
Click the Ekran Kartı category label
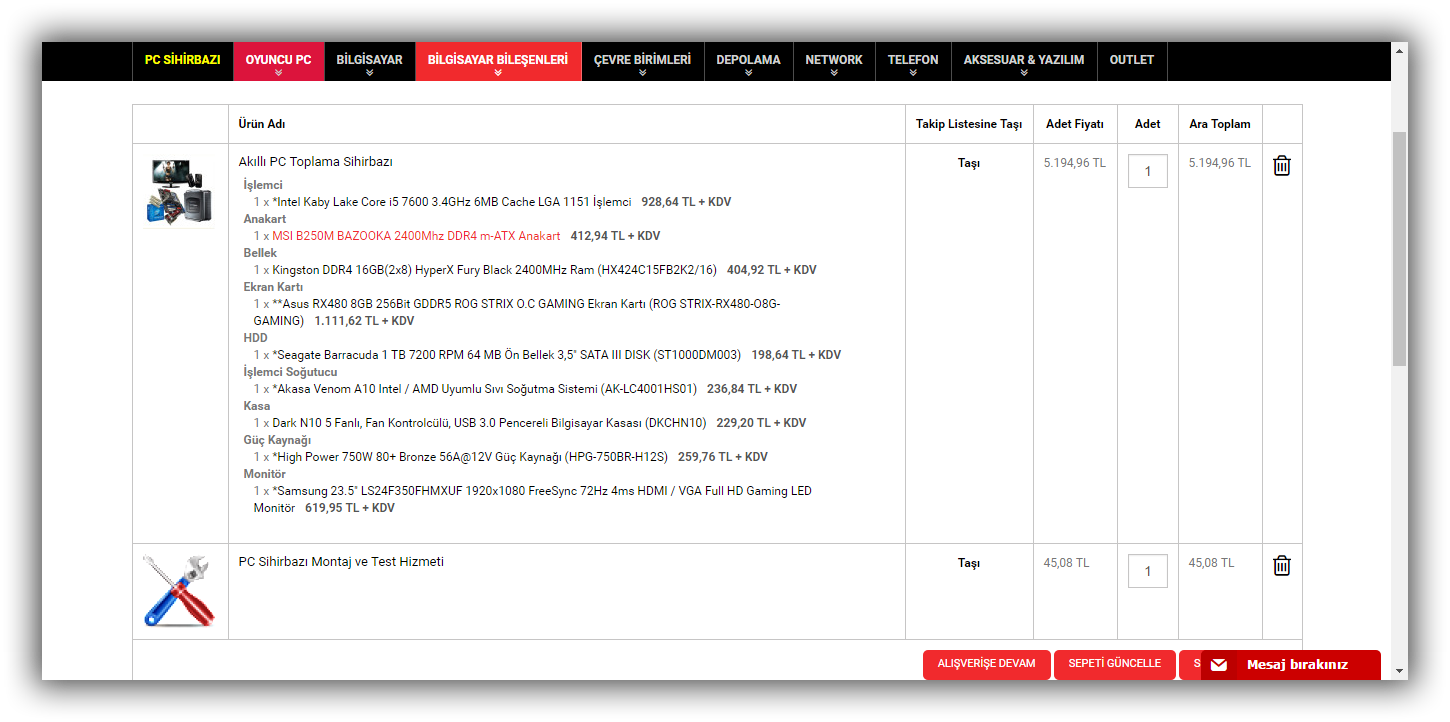(x=273, y=287)
